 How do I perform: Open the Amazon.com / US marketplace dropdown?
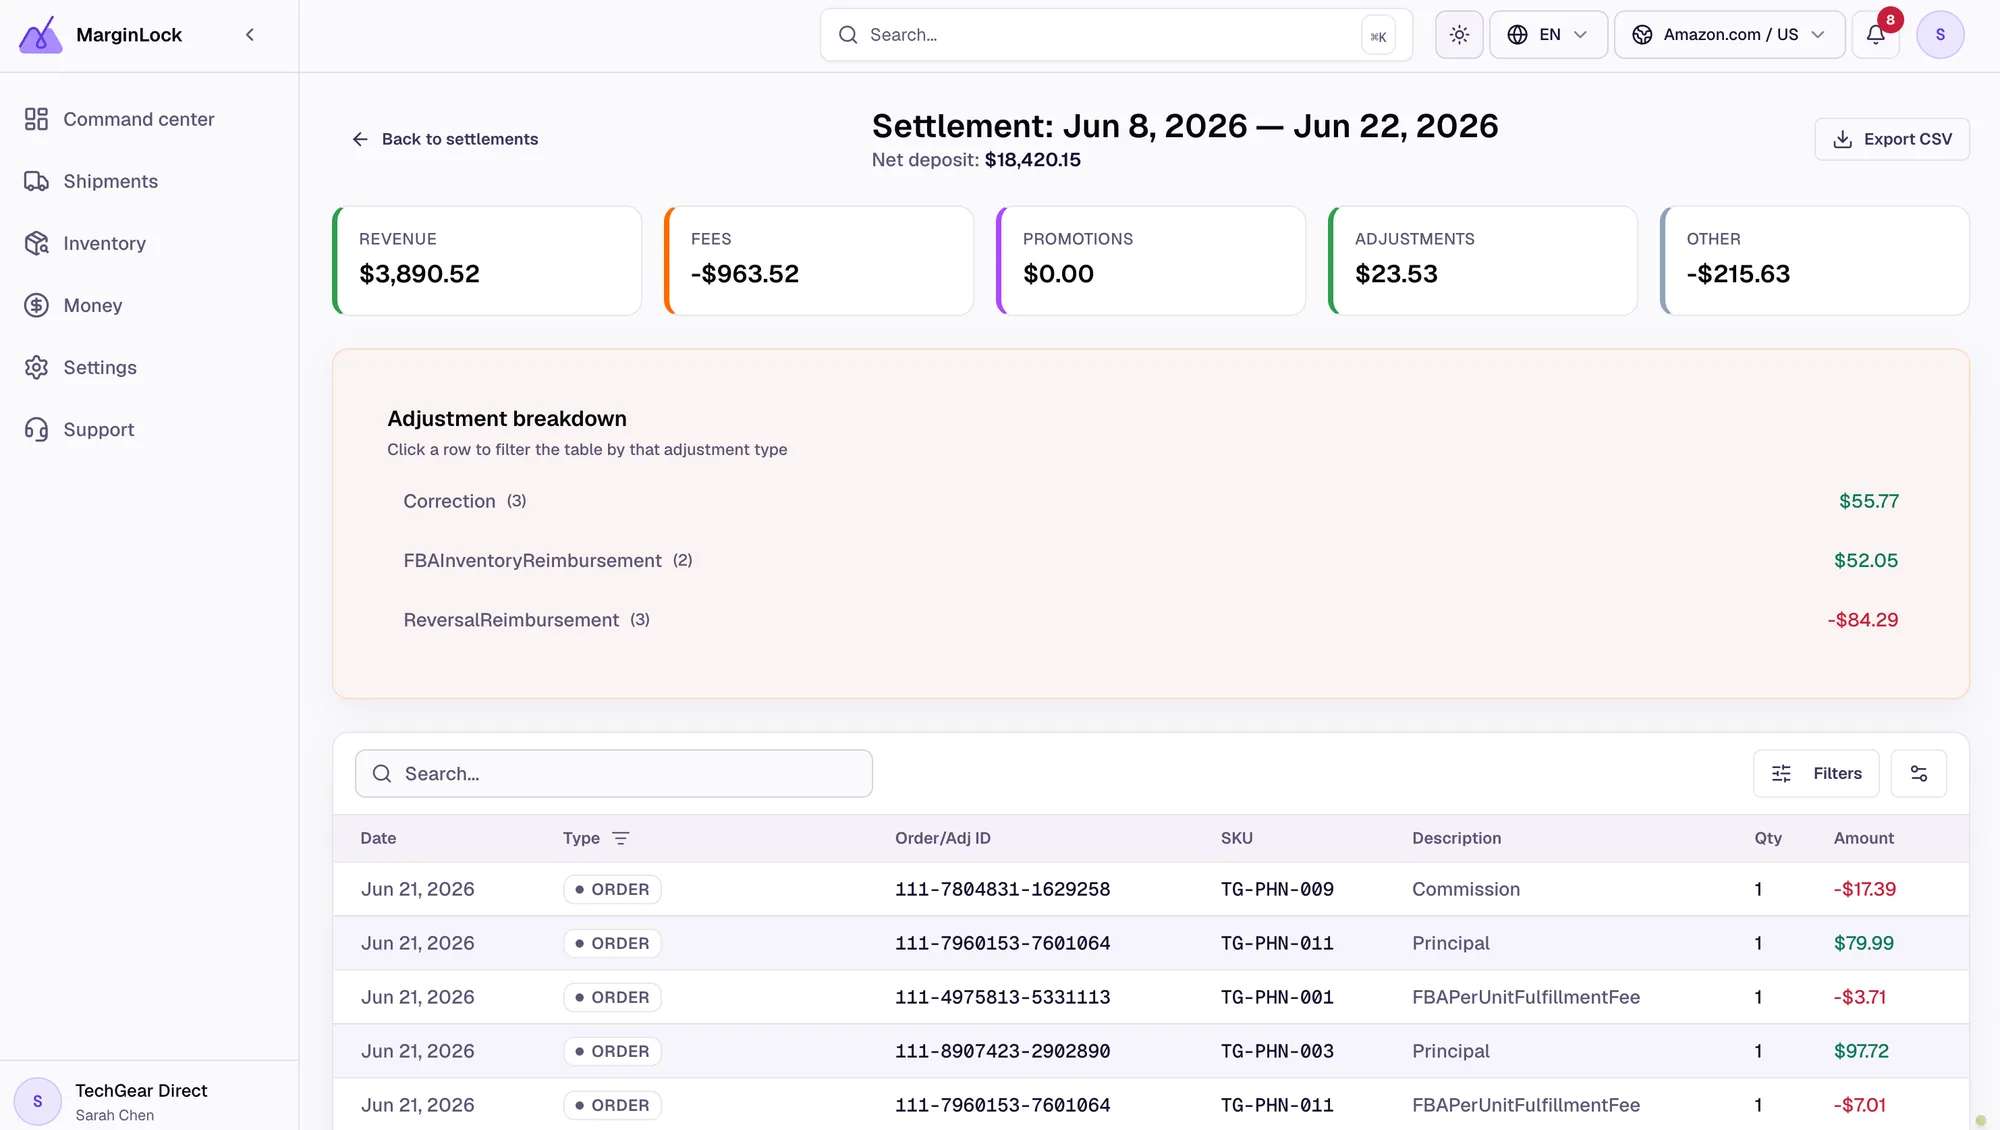(1729, 35)
